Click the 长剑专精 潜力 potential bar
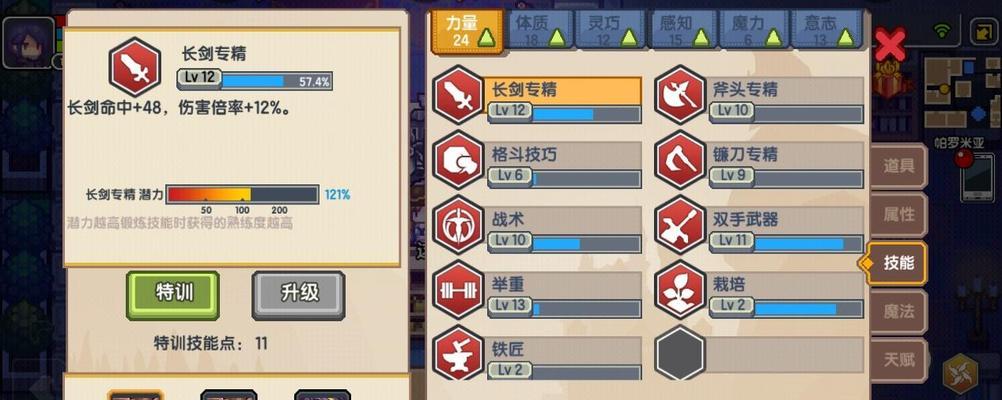Screen dimensions: 1002x400 pos(242,195)
